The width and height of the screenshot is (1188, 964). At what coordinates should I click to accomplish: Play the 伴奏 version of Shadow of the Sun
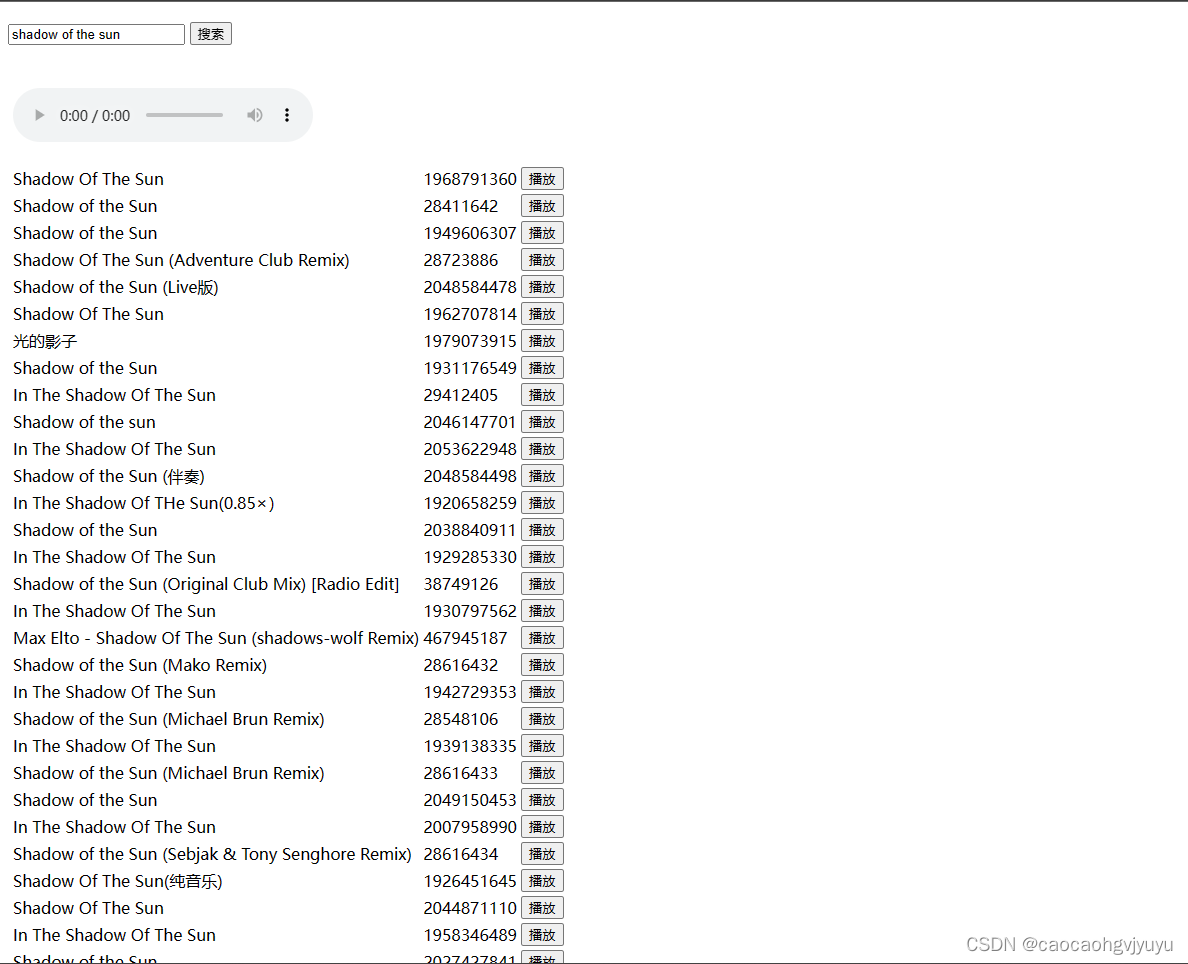click(x=542, y=476)
